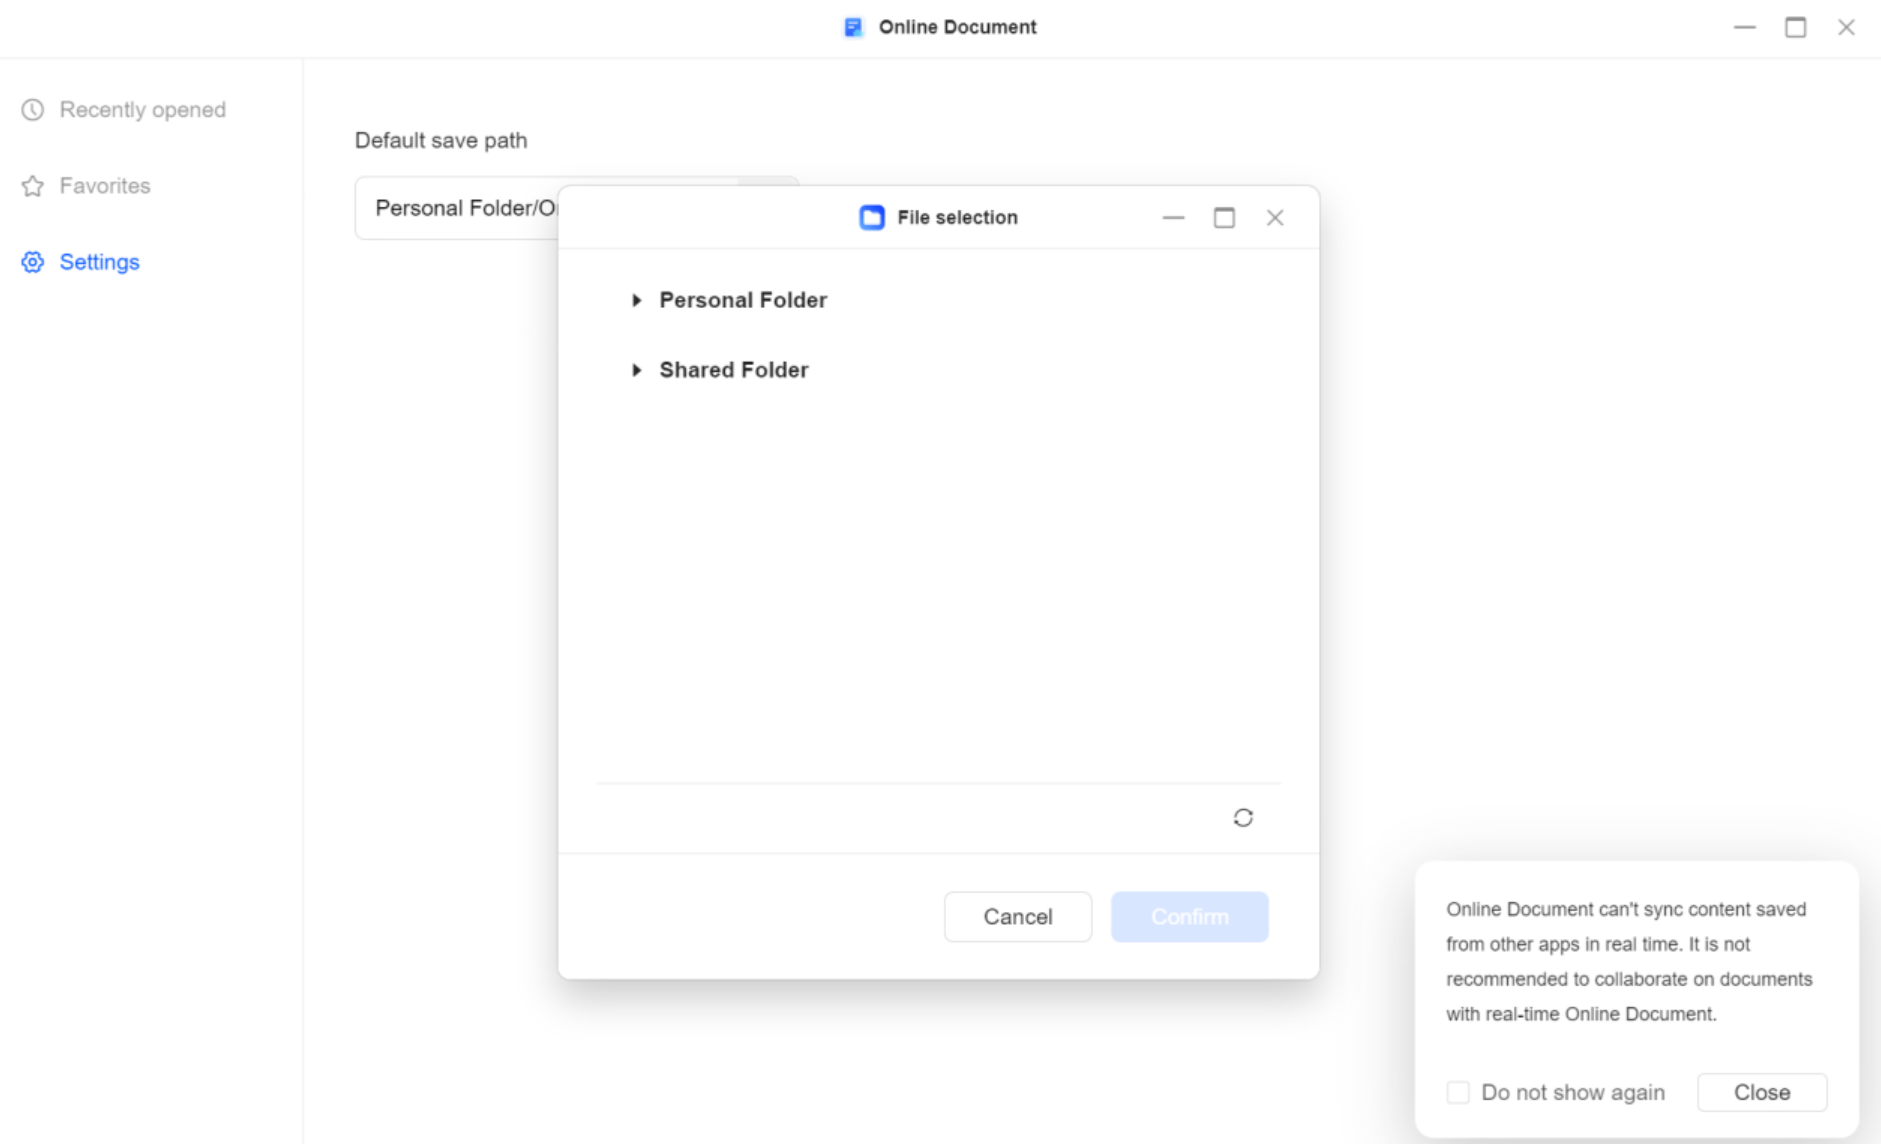Viewport: 1881px width, 1144px height.
Task: Click the star icon beside Favorites
Action: [x=33, y=186]
